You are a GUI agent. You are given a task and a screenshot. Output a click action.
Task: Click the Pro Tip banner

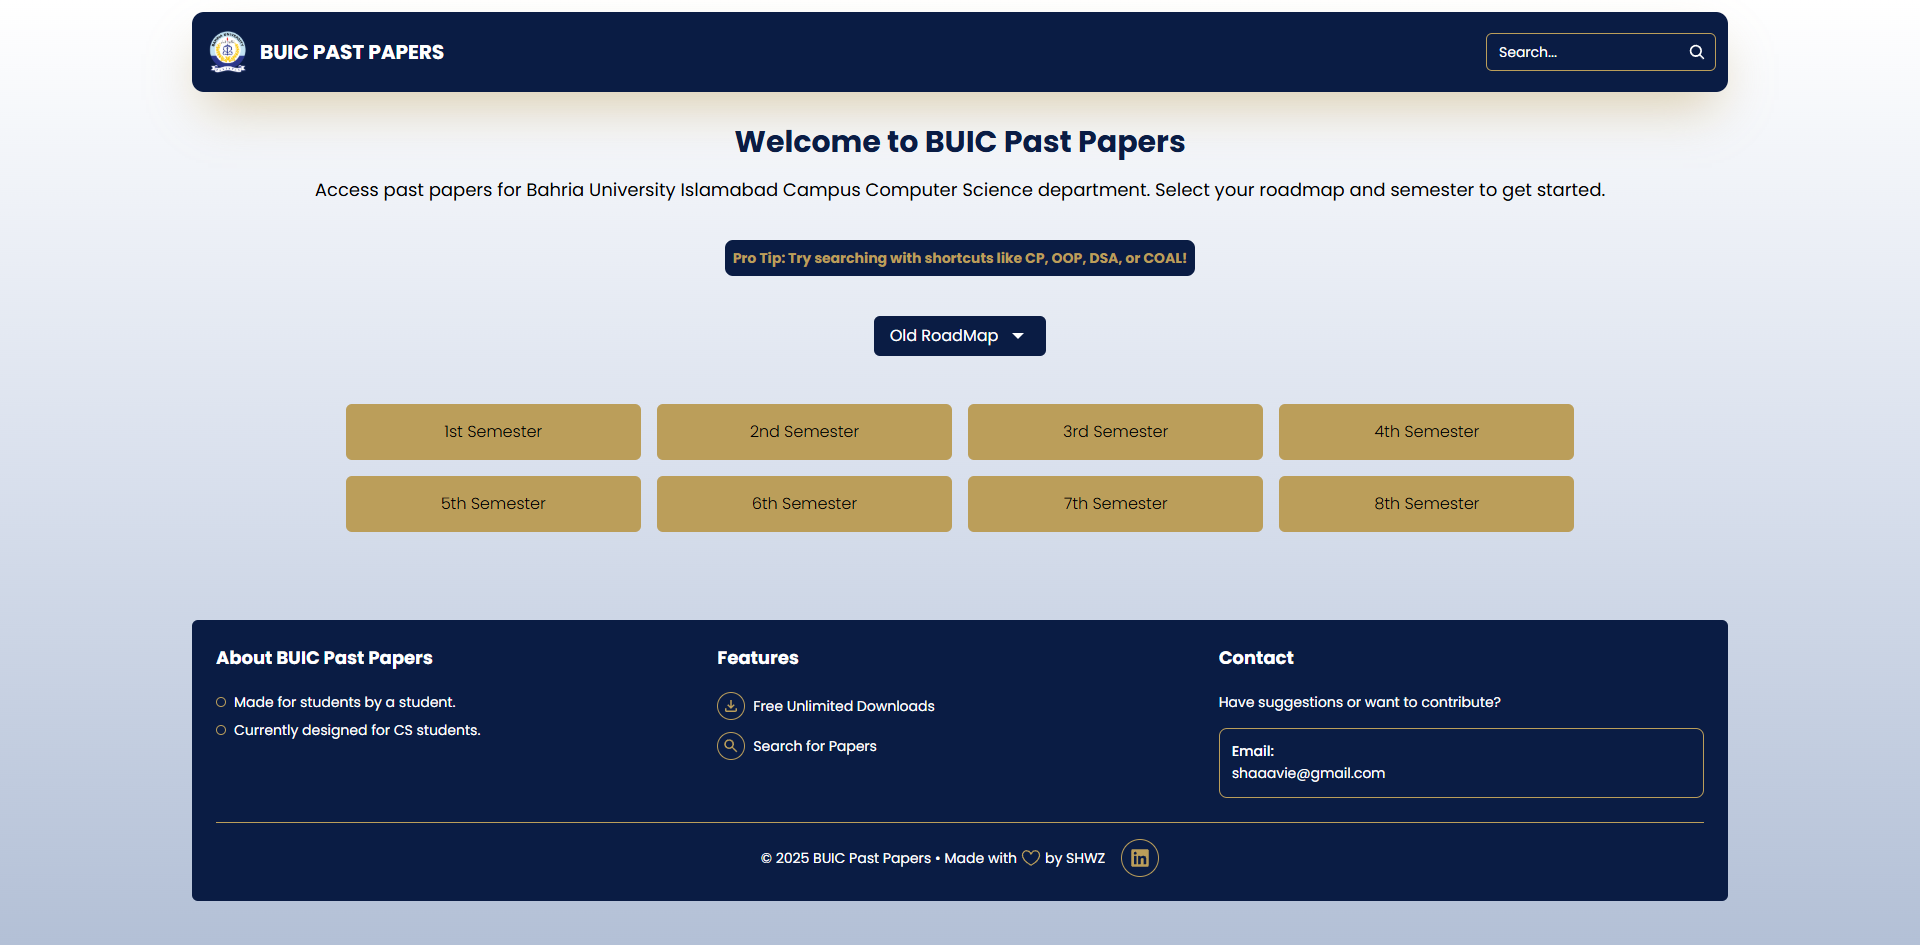(960, 258)
